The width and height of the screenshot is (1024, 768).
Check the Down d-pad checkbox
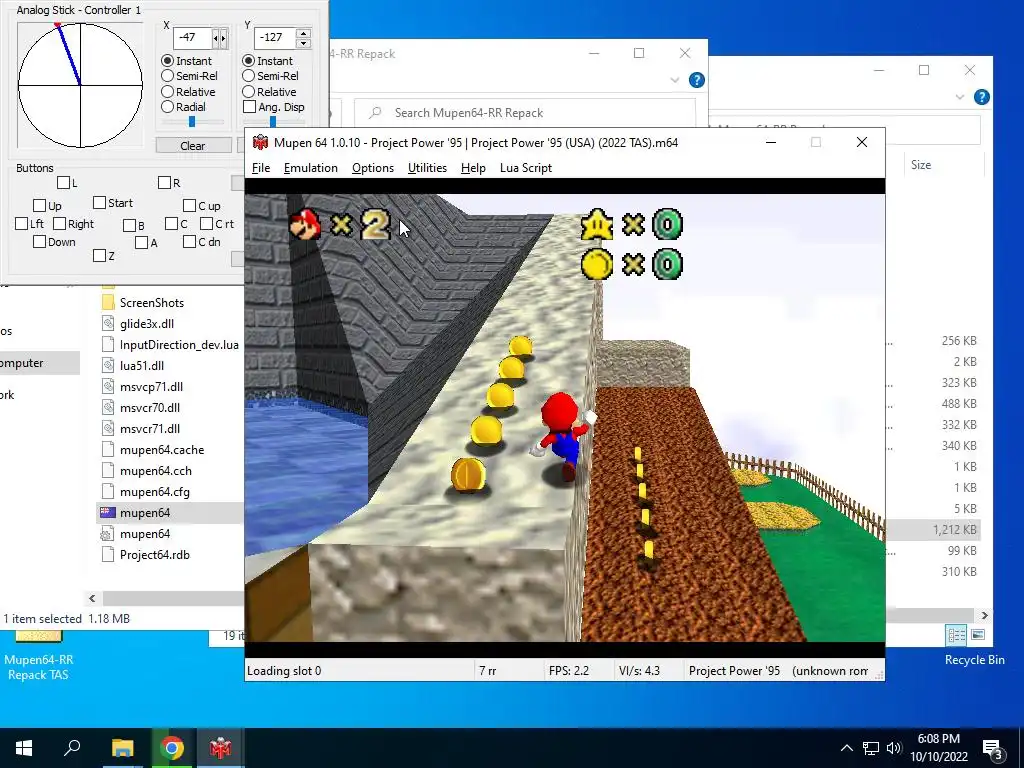(x=39, y=242)
